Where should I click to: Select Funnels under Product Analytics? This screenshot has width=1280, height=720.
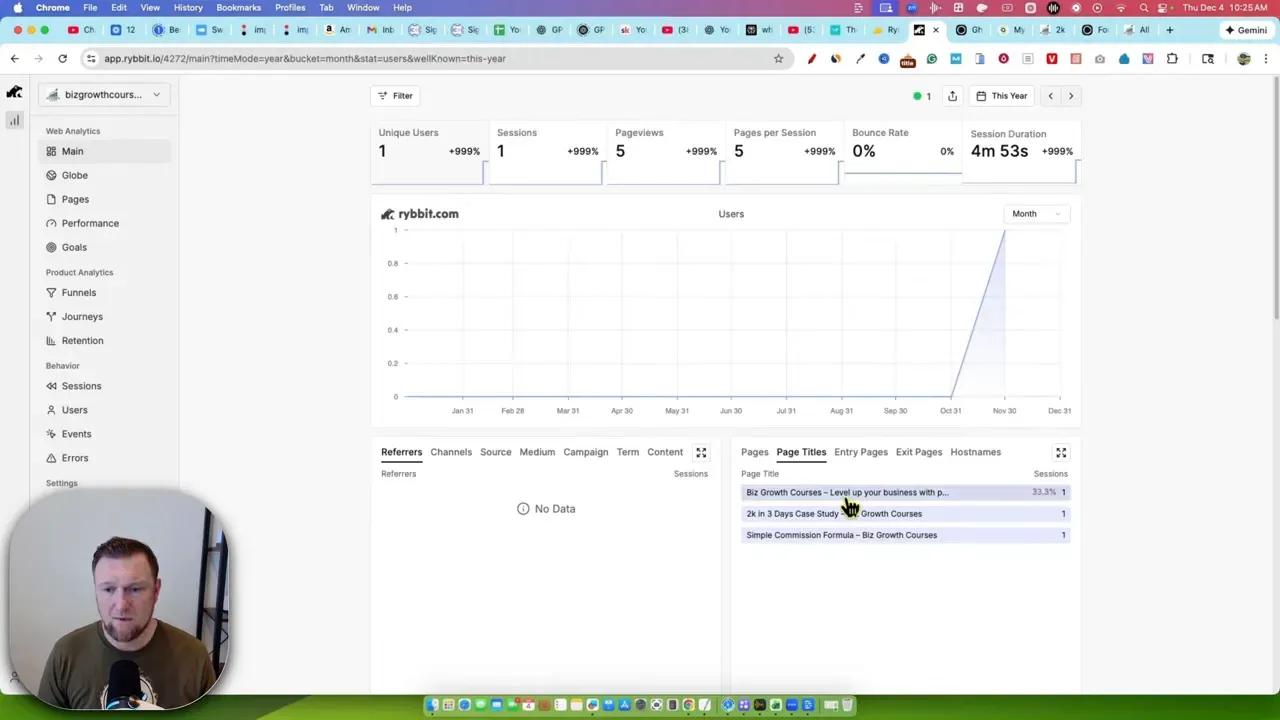[x=78, y=292]
